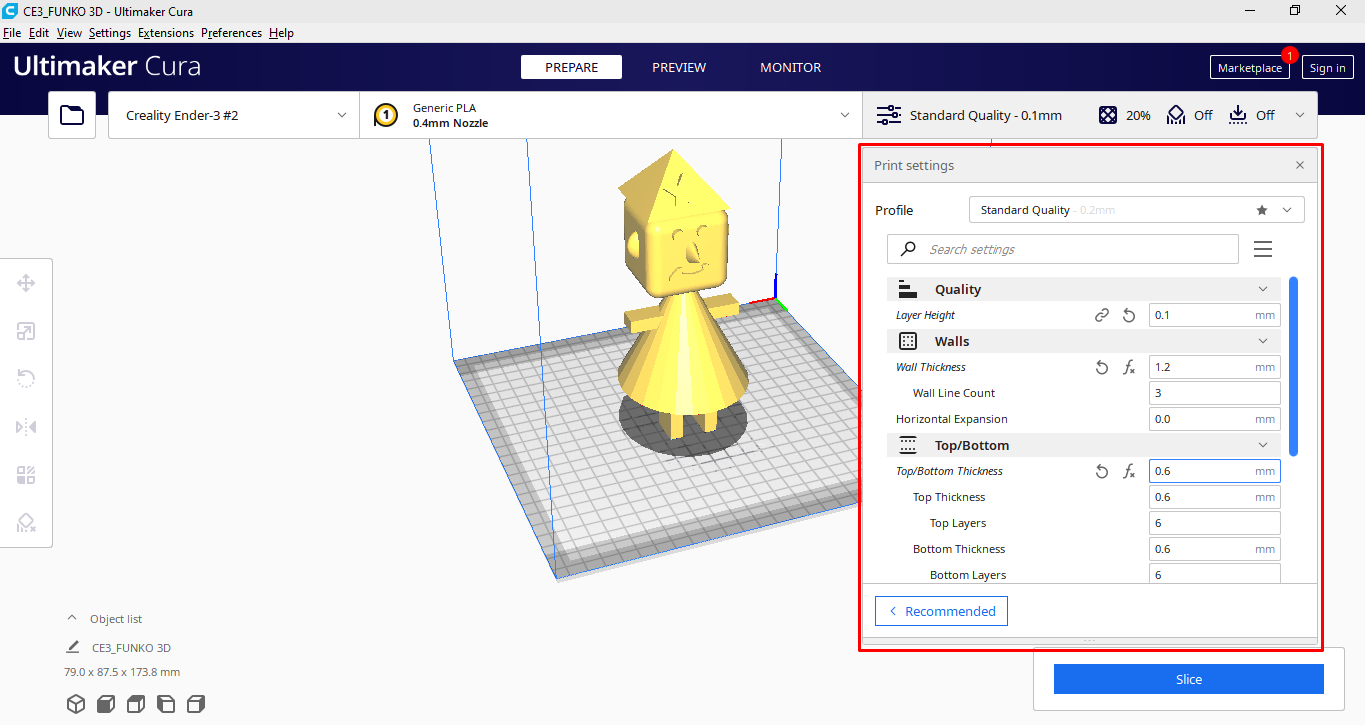This screenshot has width=1365, height=725.
Task: Open the Settings menu
Action: coord(110,33)
